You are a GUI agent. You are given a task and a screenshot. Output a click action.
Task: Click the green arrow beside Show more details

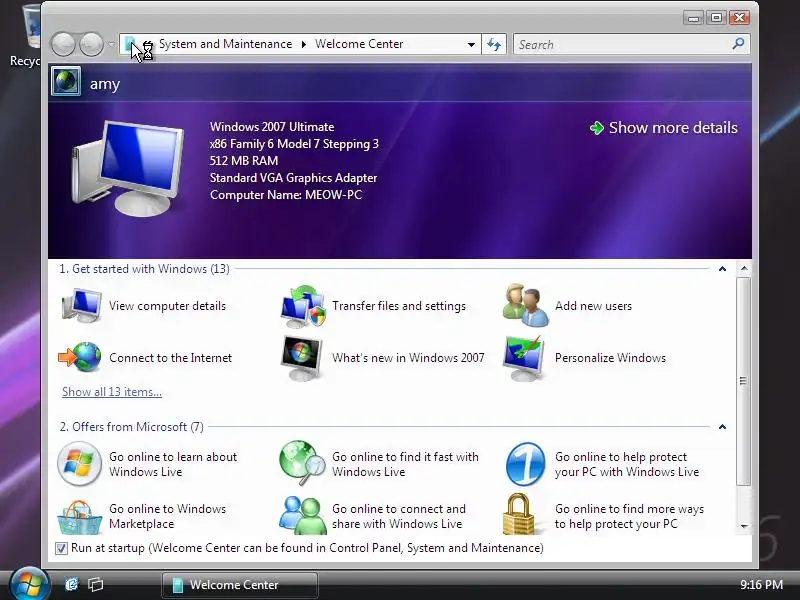596,128
